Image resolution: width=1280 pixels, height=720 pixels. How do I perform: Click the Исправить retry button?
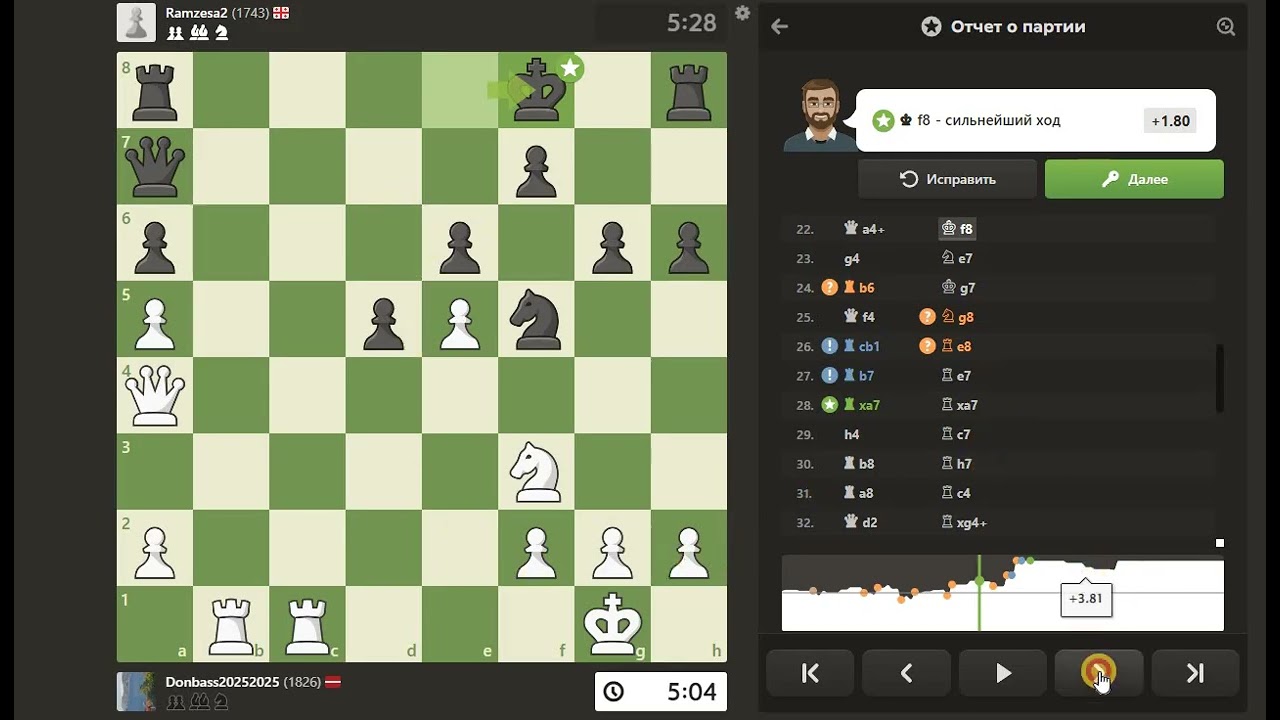pyautogui.click(x=947, y=179)
